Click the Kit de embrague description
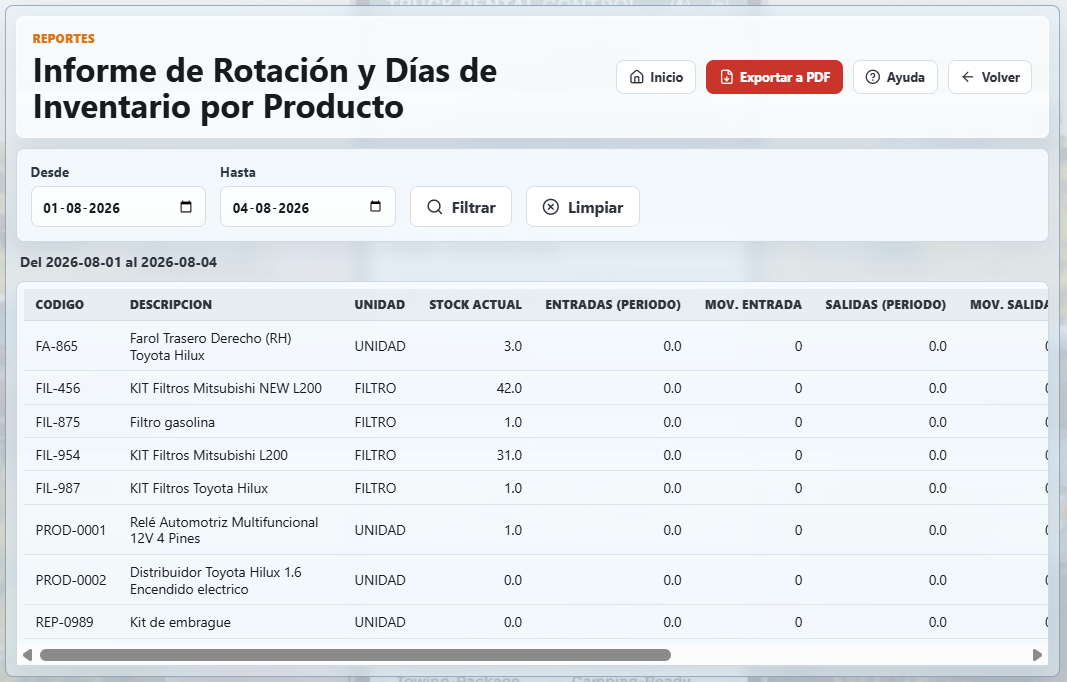Image resolution: width=1067 pixels, height=682 pixels. (180, 622)
